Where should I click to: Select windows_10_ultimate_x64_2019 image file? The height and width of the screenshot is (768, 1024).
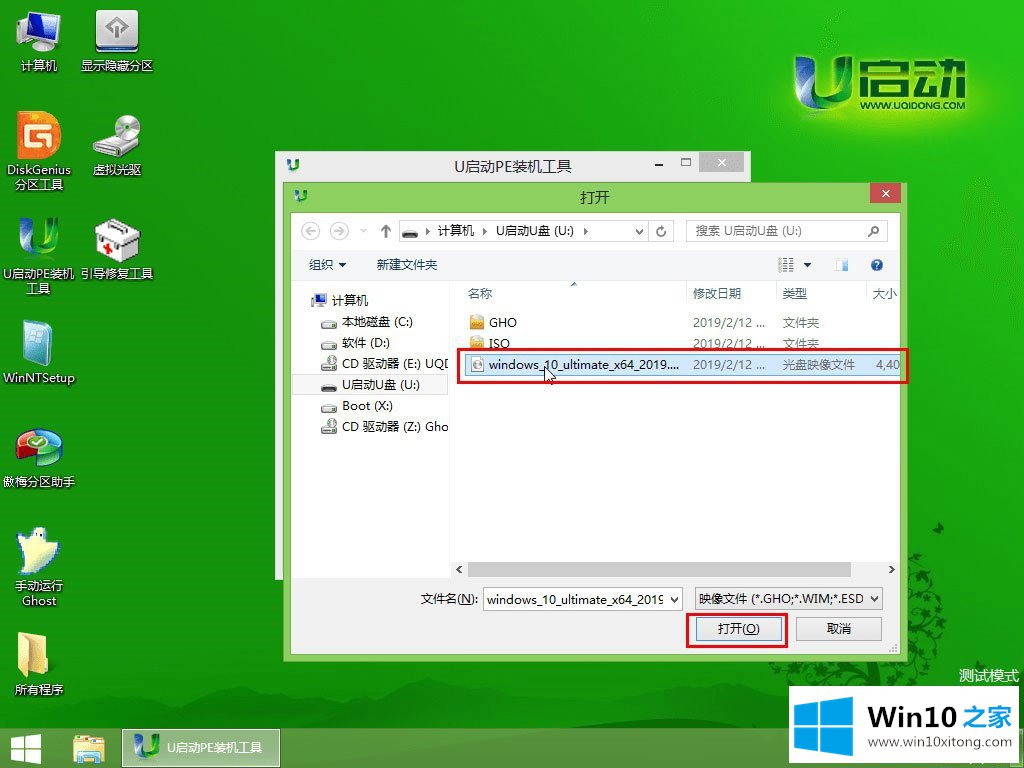pyautogui.click(x=682, y=364)
